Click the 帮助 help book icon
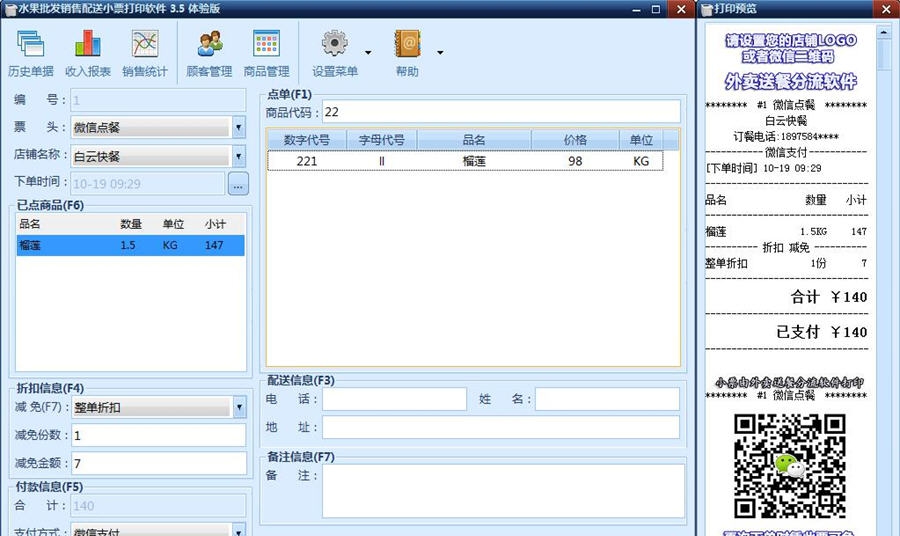900x536 pixels. (x=407, y=44)
